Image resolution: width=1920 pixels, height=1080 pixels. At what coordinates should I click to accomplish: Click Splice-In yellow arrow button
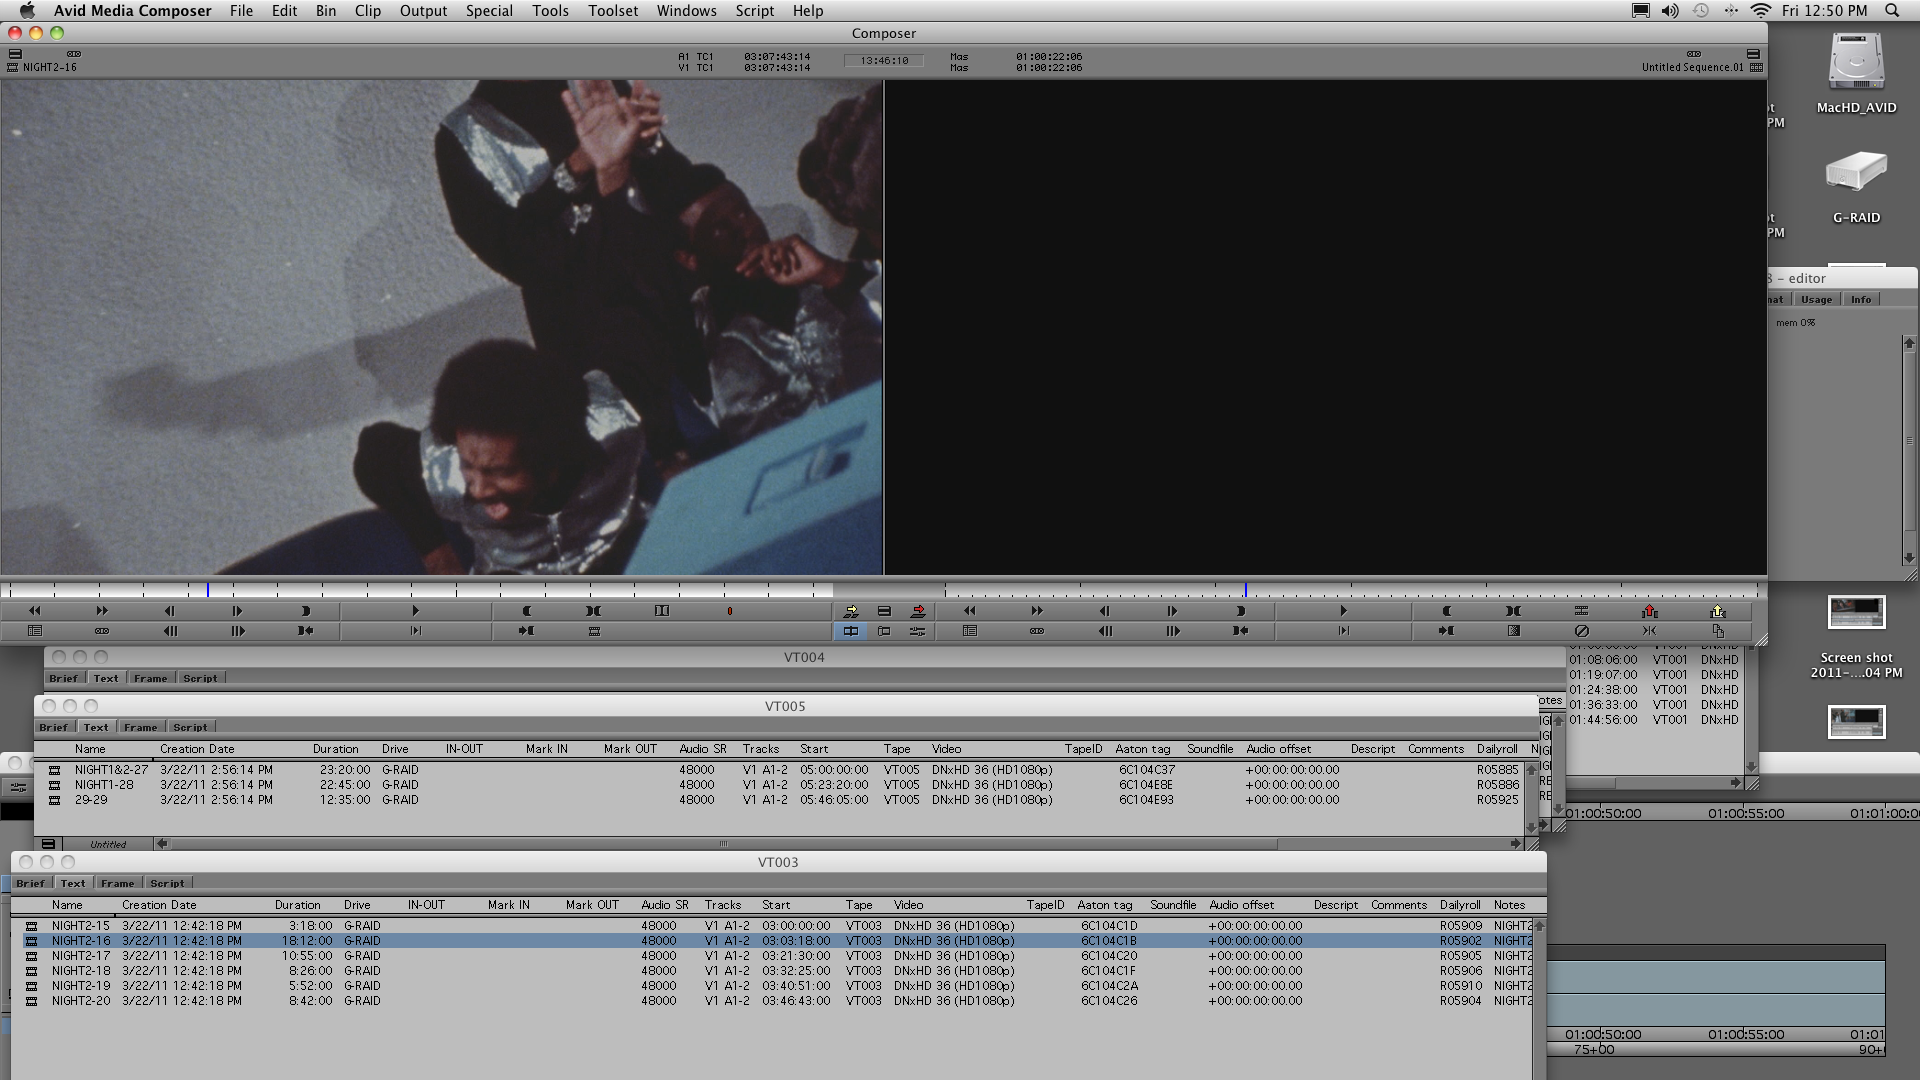(x=851, y=611)
